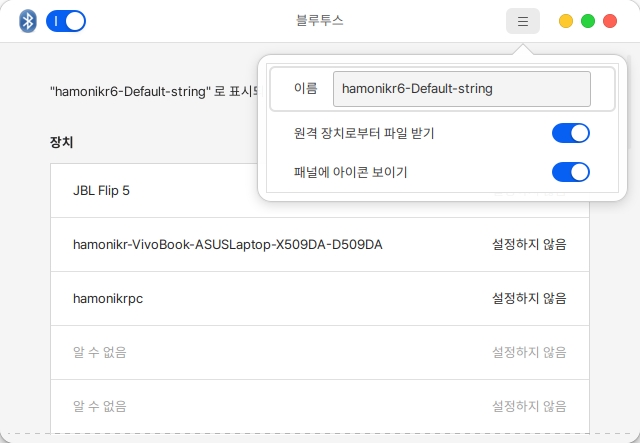The width and height of the screenshot is (640, 443).
Task: Toggle the main Bluetooth power switch
Action: (66, 21)
